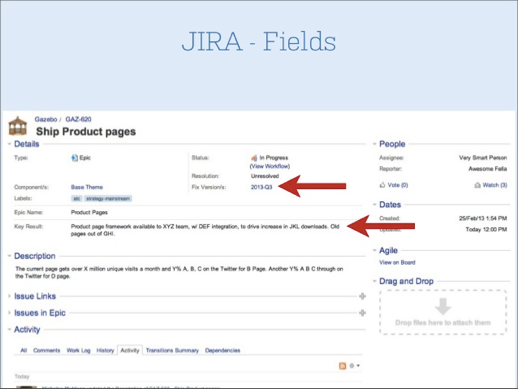518x389 pixels.
Task: Select the Activity tab
Action: [x=130, y=350]
